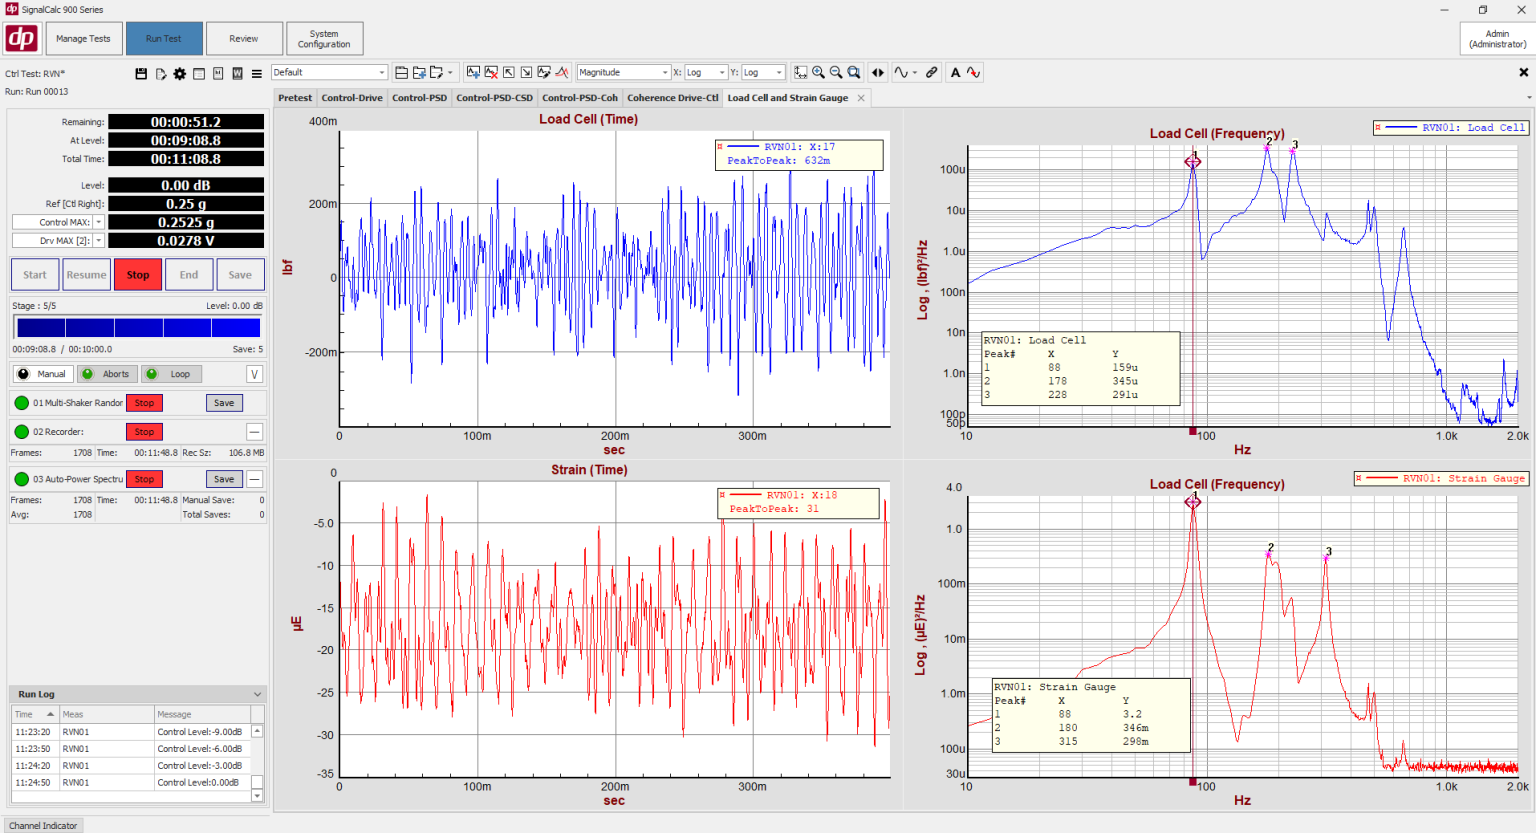Click the text annotation 'A' icon
1536x833 pixels.
956,72
